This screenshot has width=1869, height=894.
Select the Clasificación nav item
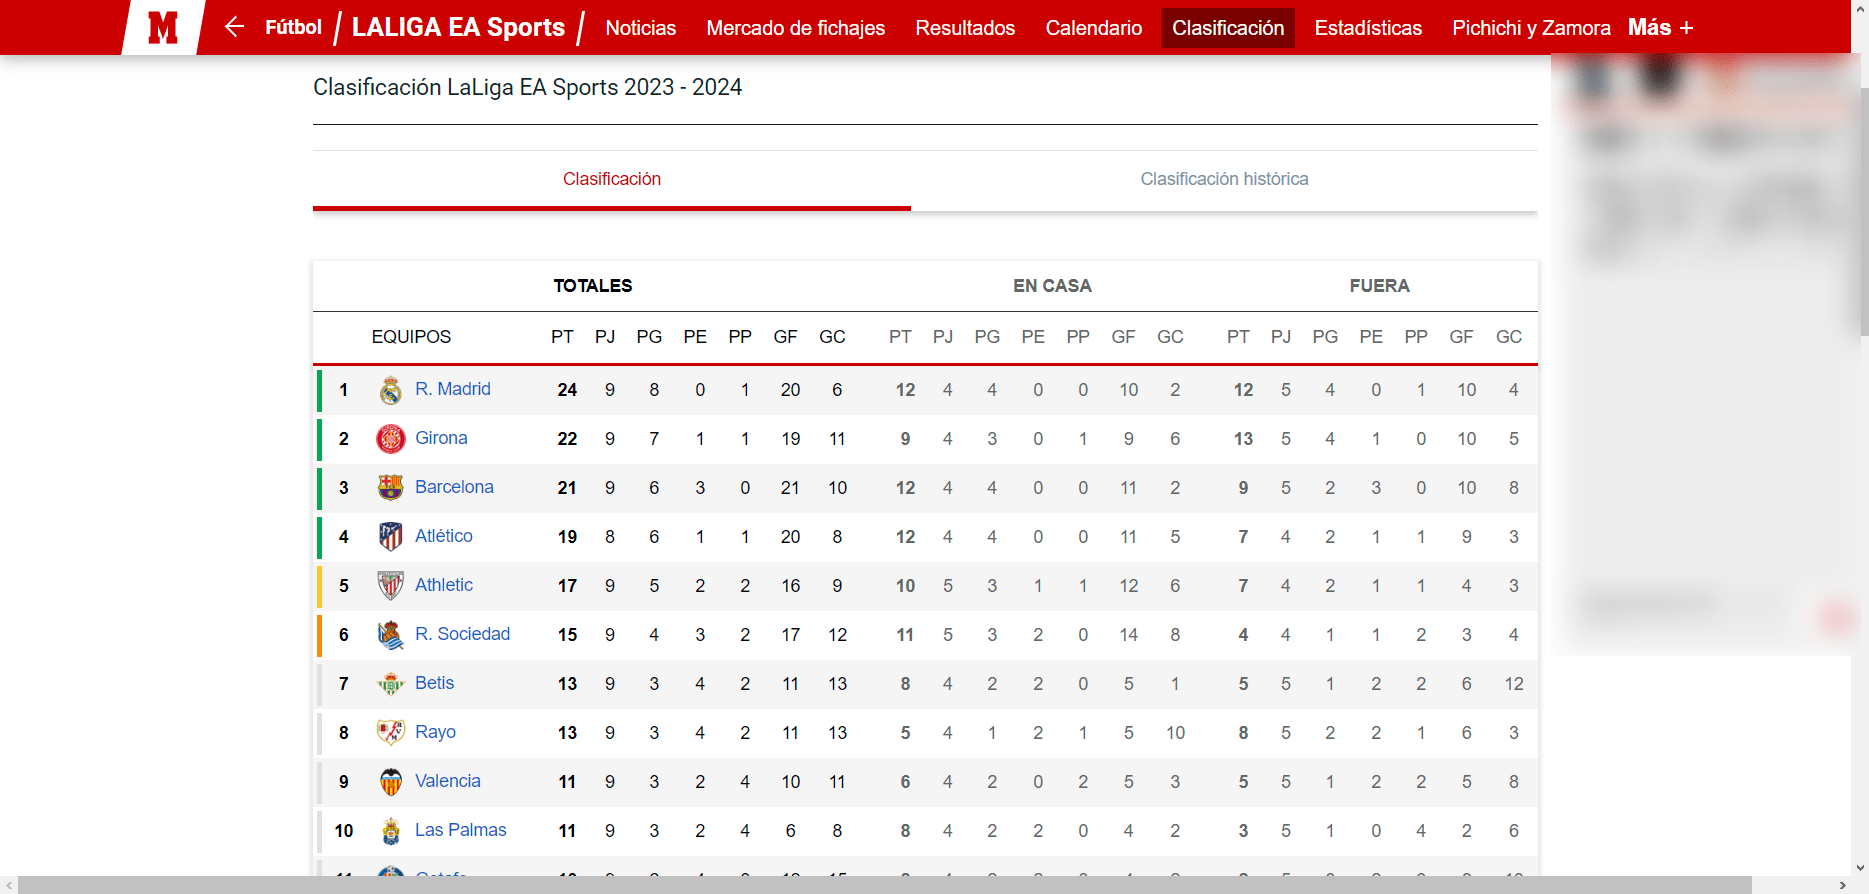pos(1228,28)
